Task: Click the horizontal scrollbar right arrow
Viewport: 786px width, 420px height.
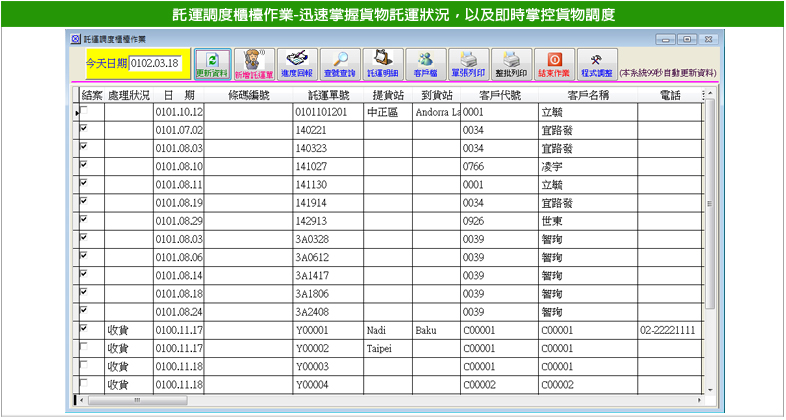Action: pos(697,401)
